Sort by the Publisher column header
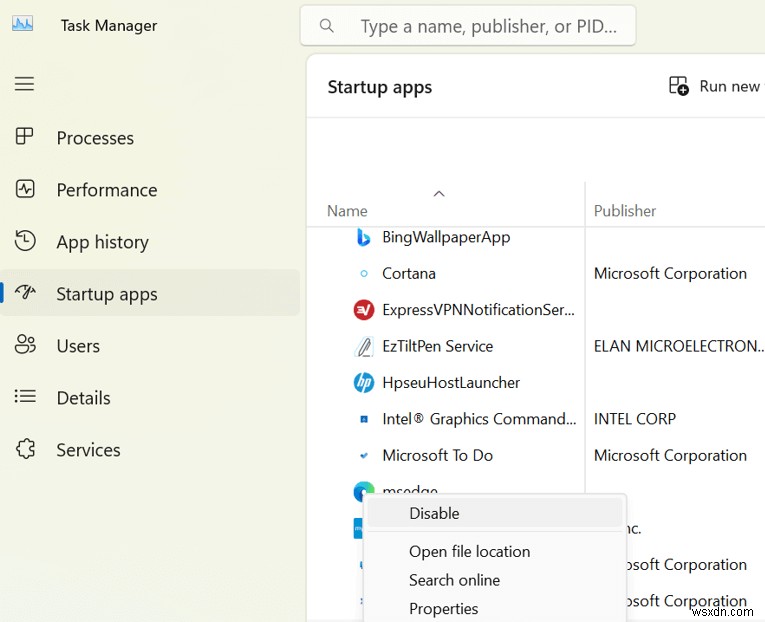765x622 pixels. (624, 211)
